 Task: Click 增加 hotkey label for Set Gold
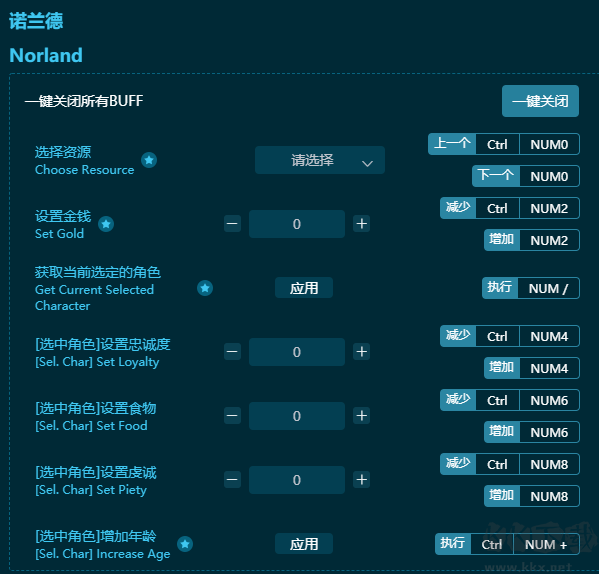[x=502, y=240]
